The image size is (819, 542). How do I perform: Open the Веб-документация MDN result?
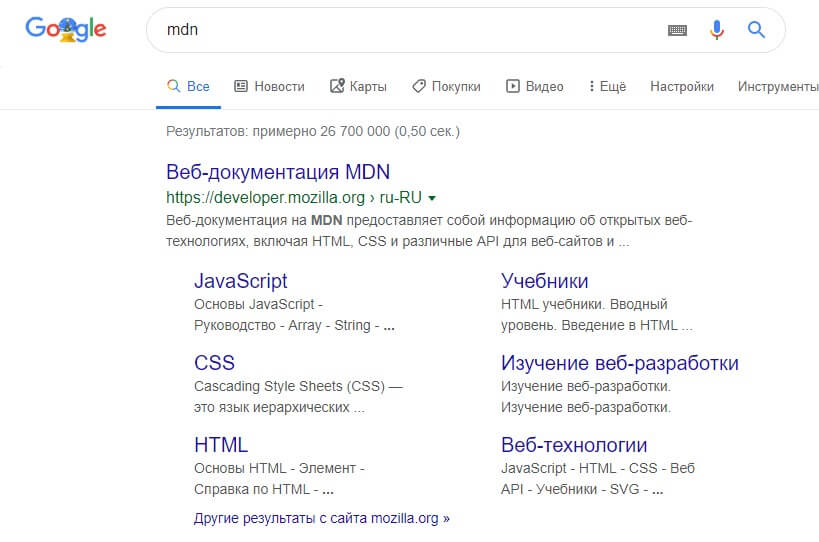(278, 171)
